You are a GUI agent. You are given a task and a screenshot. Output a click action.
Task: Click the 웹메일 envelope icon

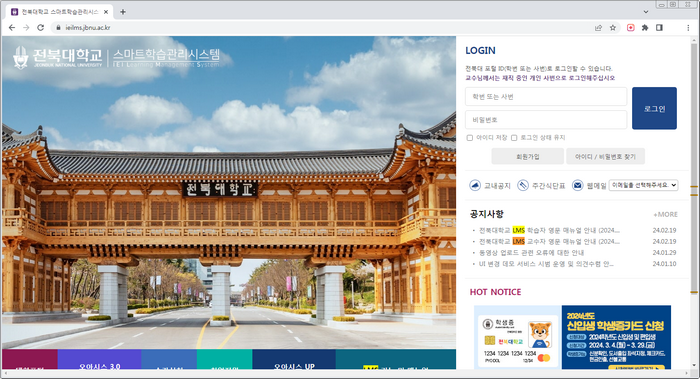[578, 185]
